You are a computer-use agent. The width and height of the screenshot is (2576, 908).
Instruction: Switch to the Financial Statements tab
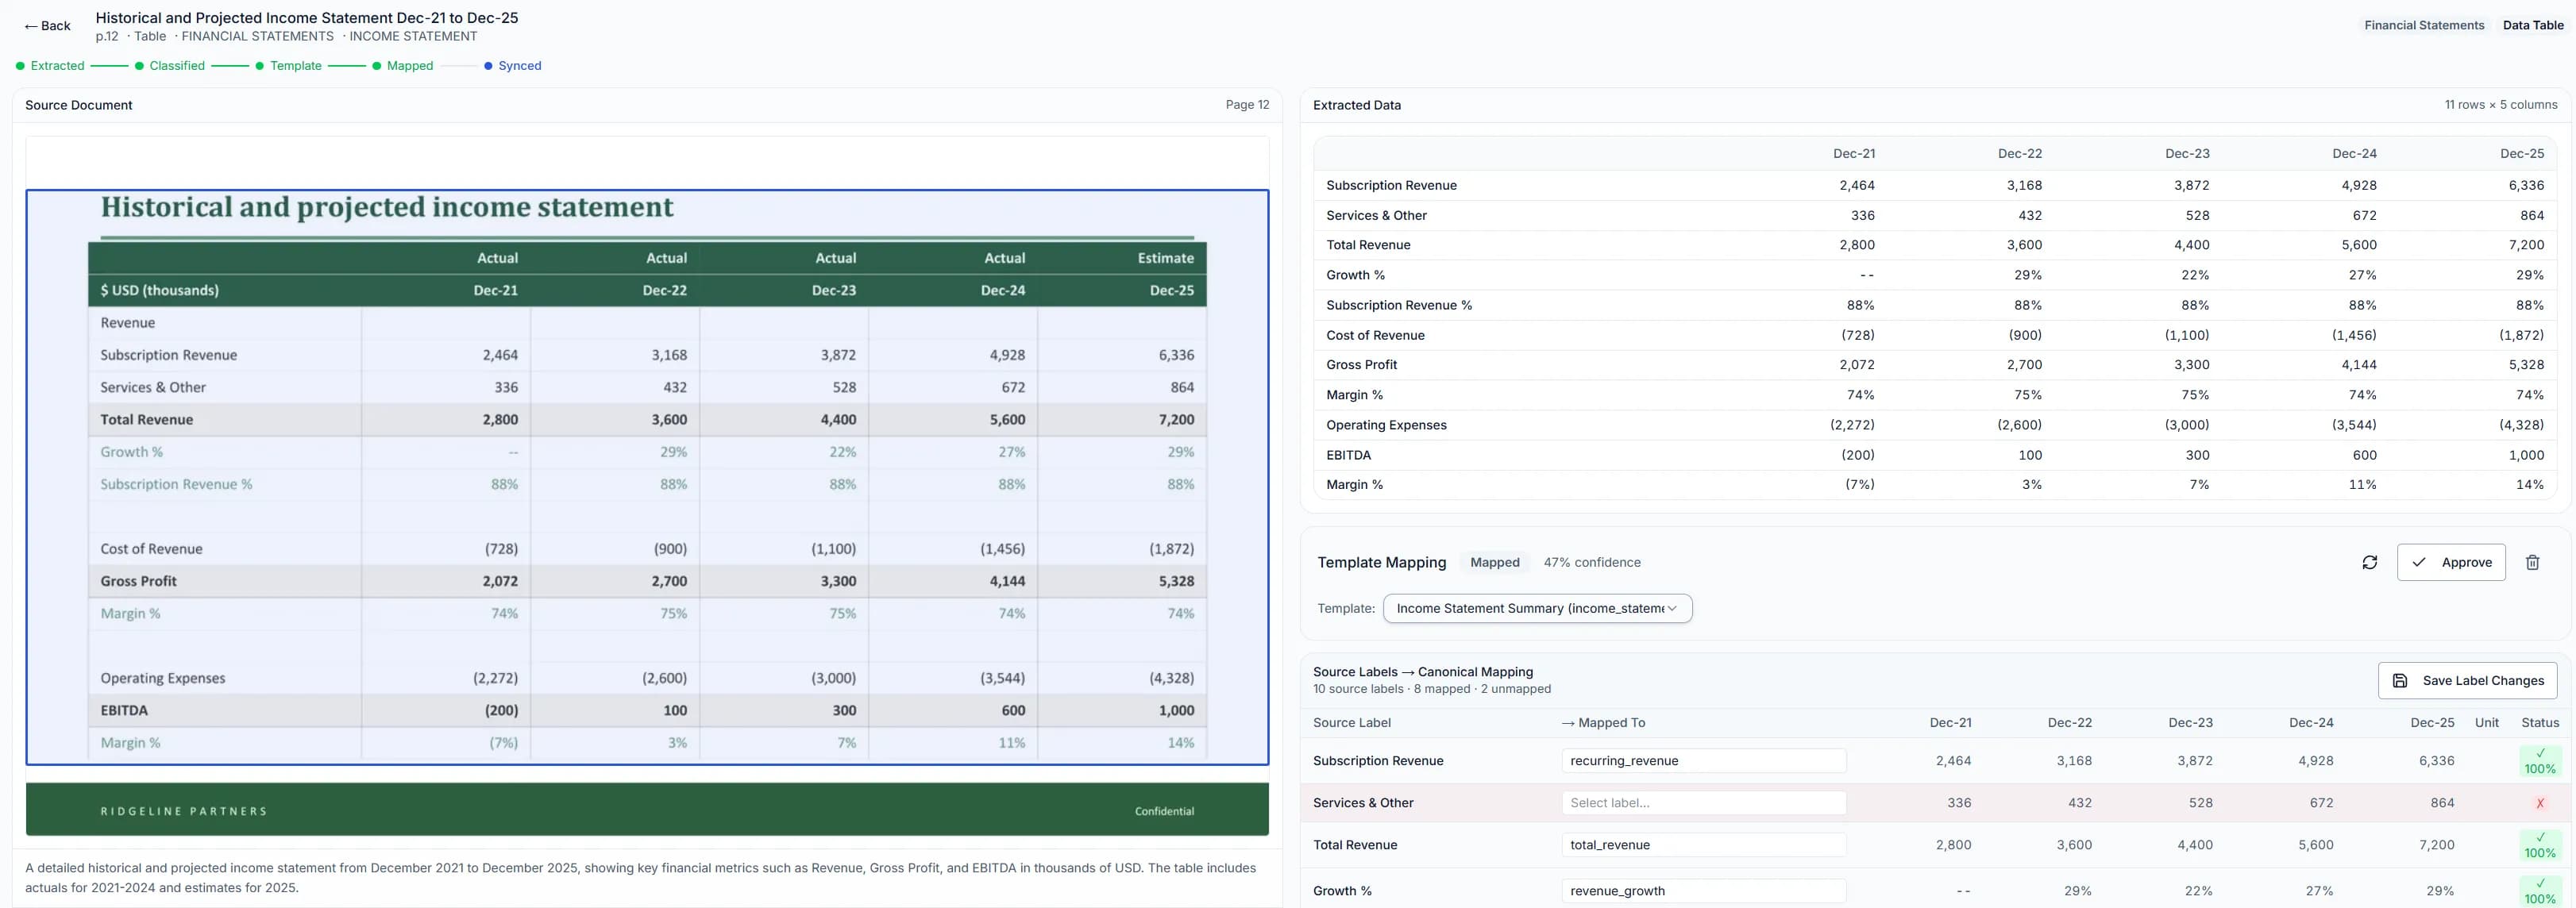[x=2423, y=24]
